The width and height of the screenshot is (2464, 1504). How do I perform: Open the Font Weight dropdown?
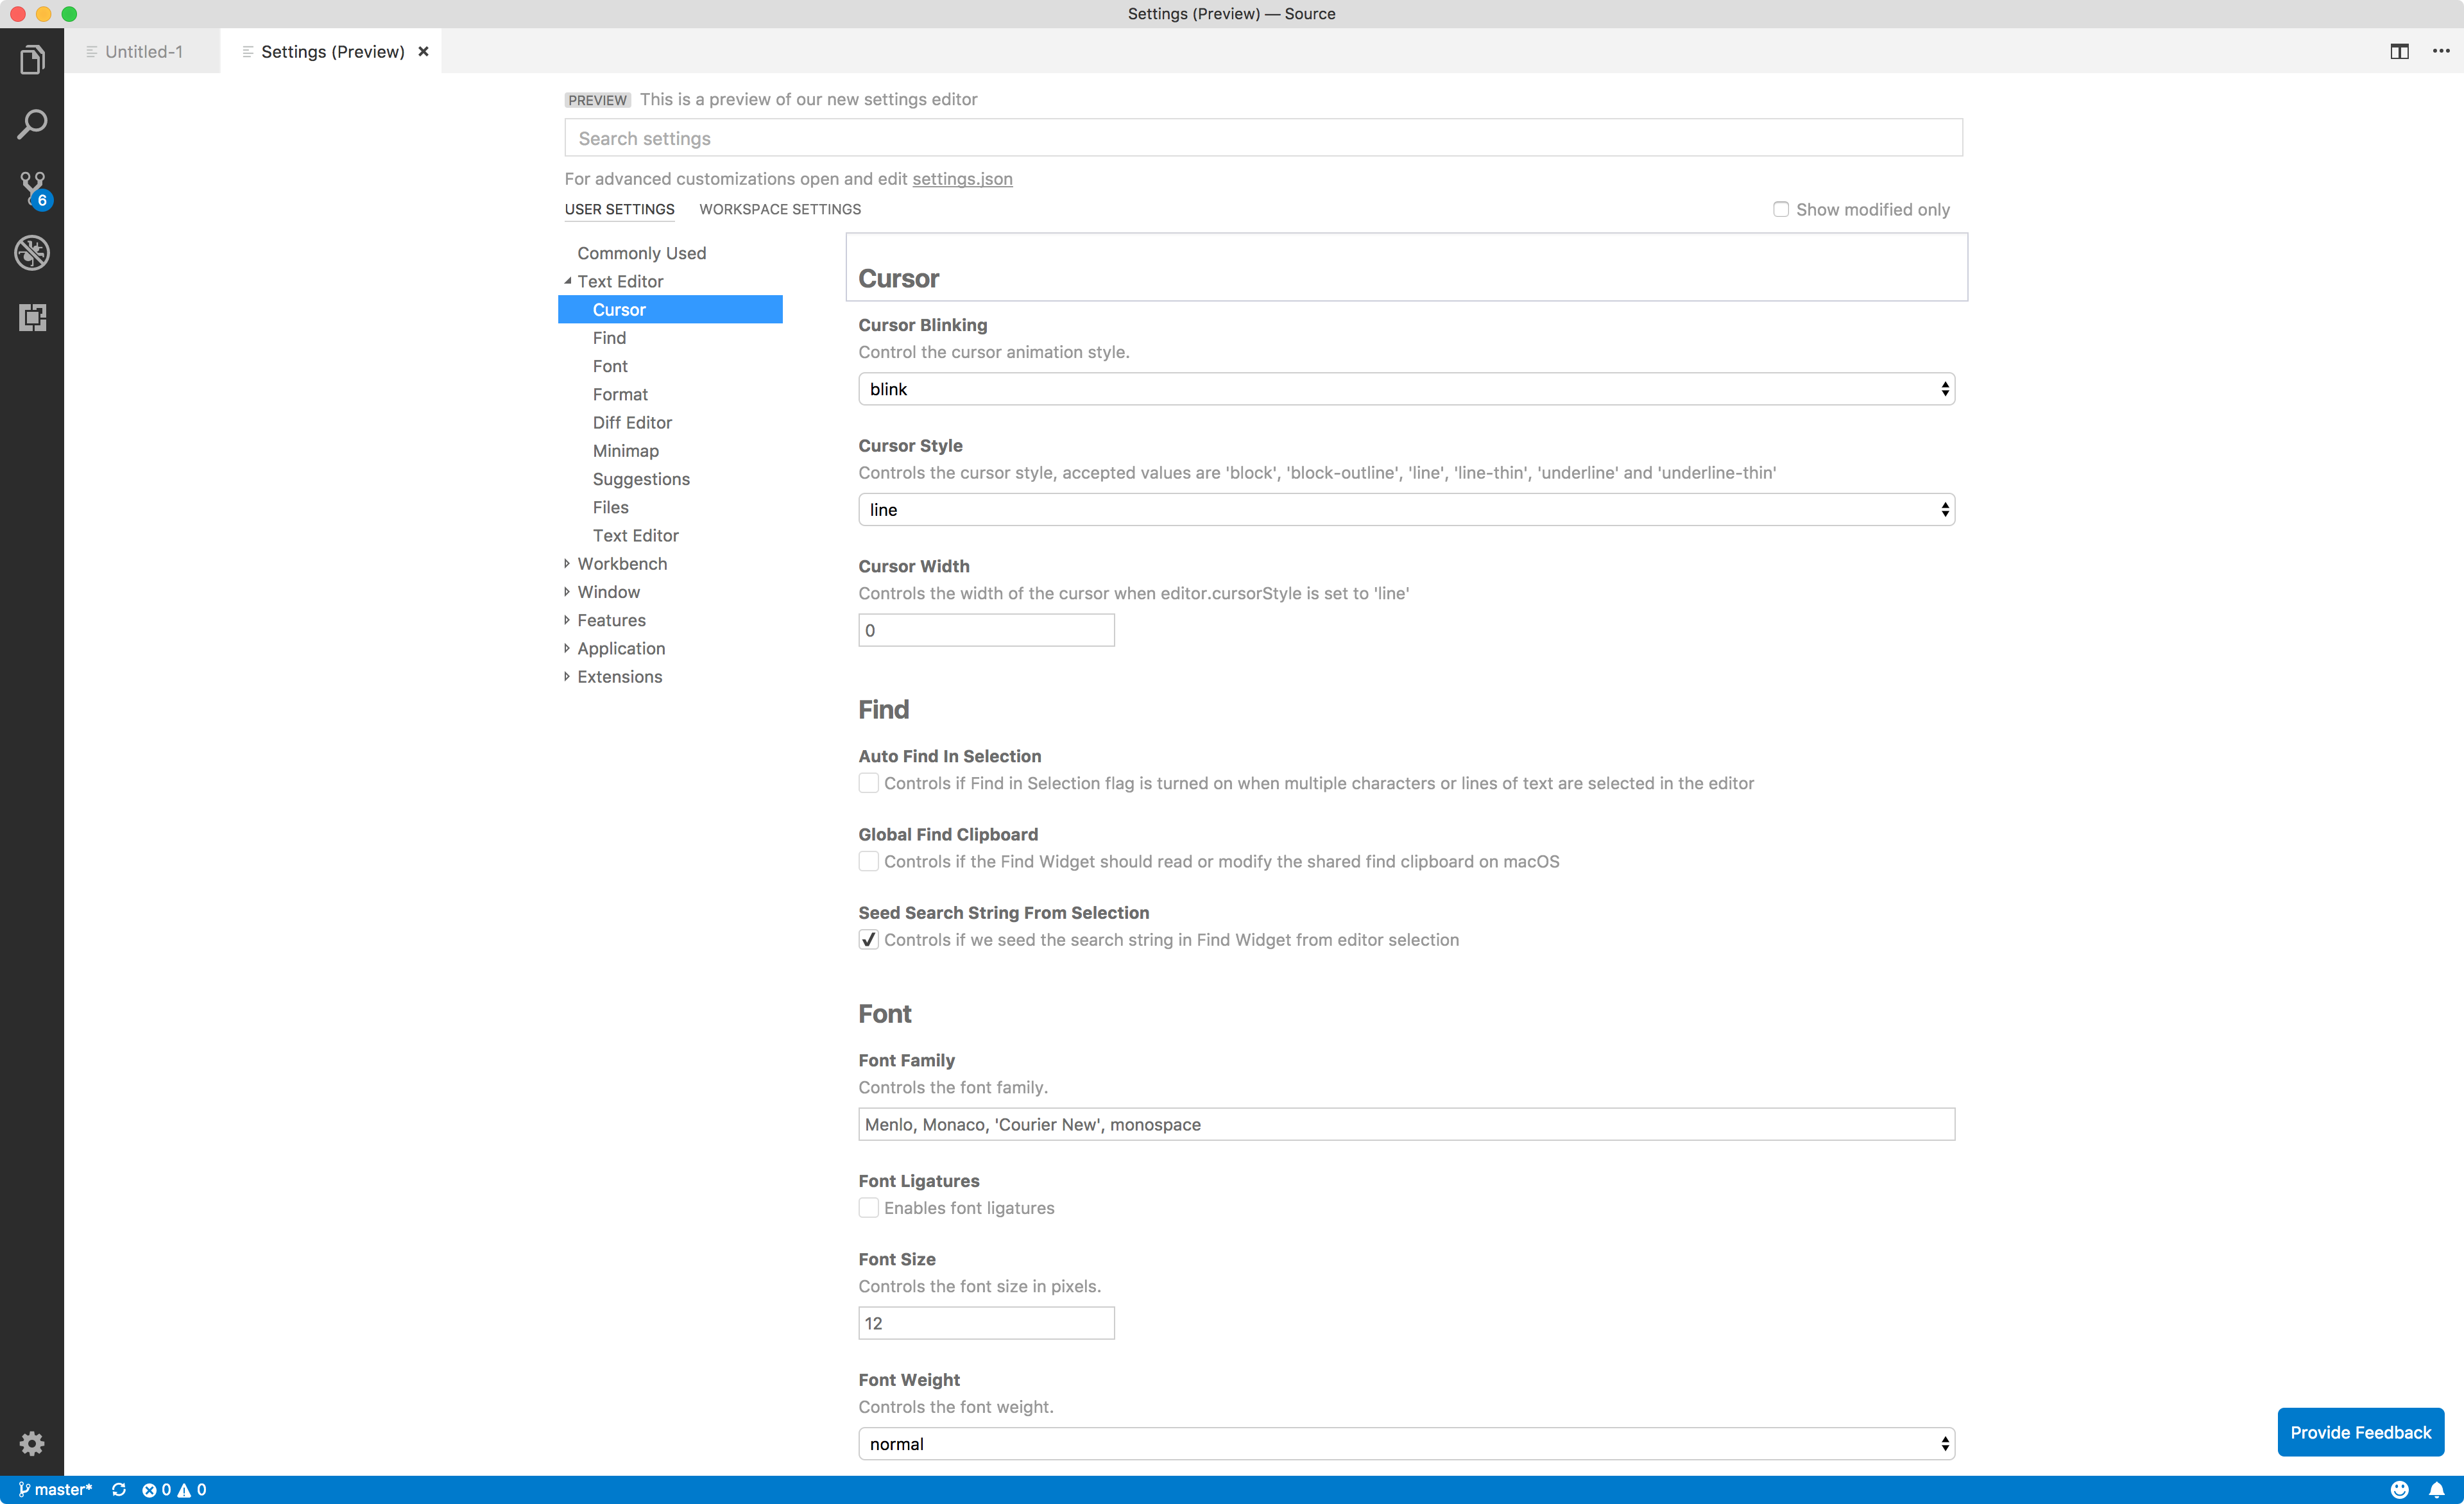tap(1406, 1443)
